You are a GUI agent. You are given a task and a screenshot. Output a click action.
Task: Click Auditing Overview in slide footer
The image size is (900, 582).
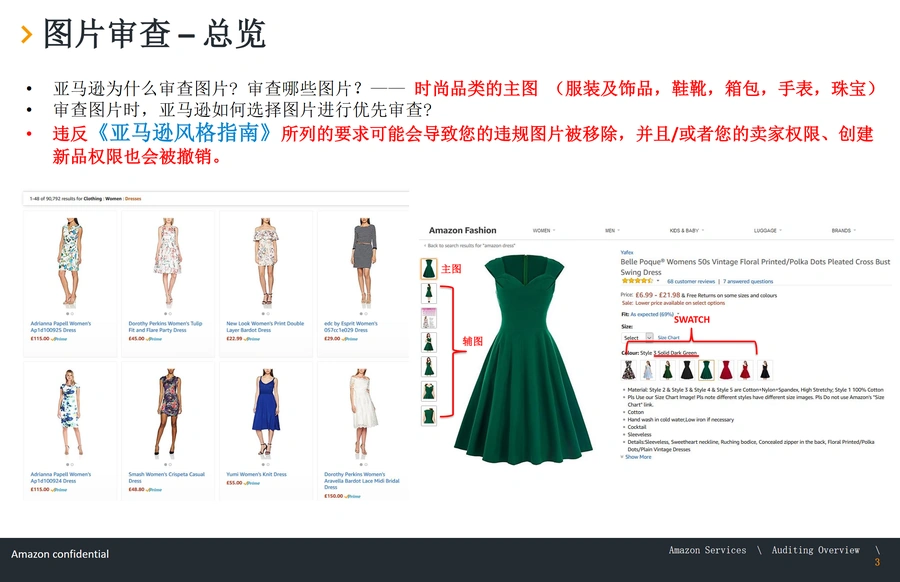(x=816, y=550)
